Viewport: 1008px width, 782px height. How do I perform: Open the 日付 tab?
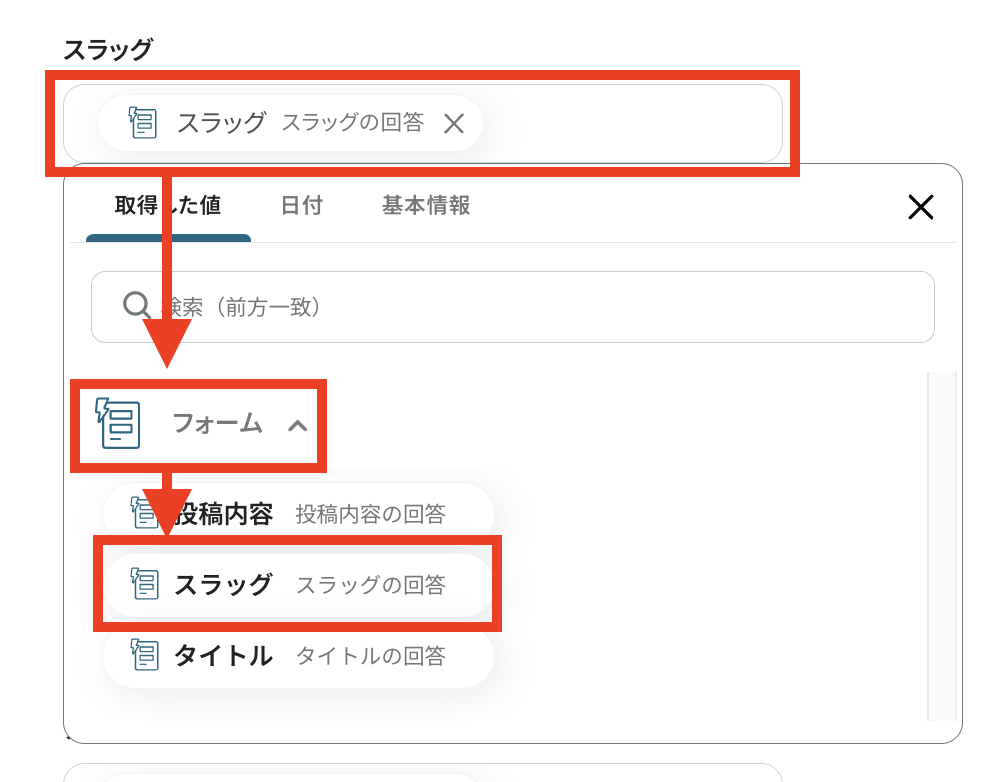(x=301, y=206)
